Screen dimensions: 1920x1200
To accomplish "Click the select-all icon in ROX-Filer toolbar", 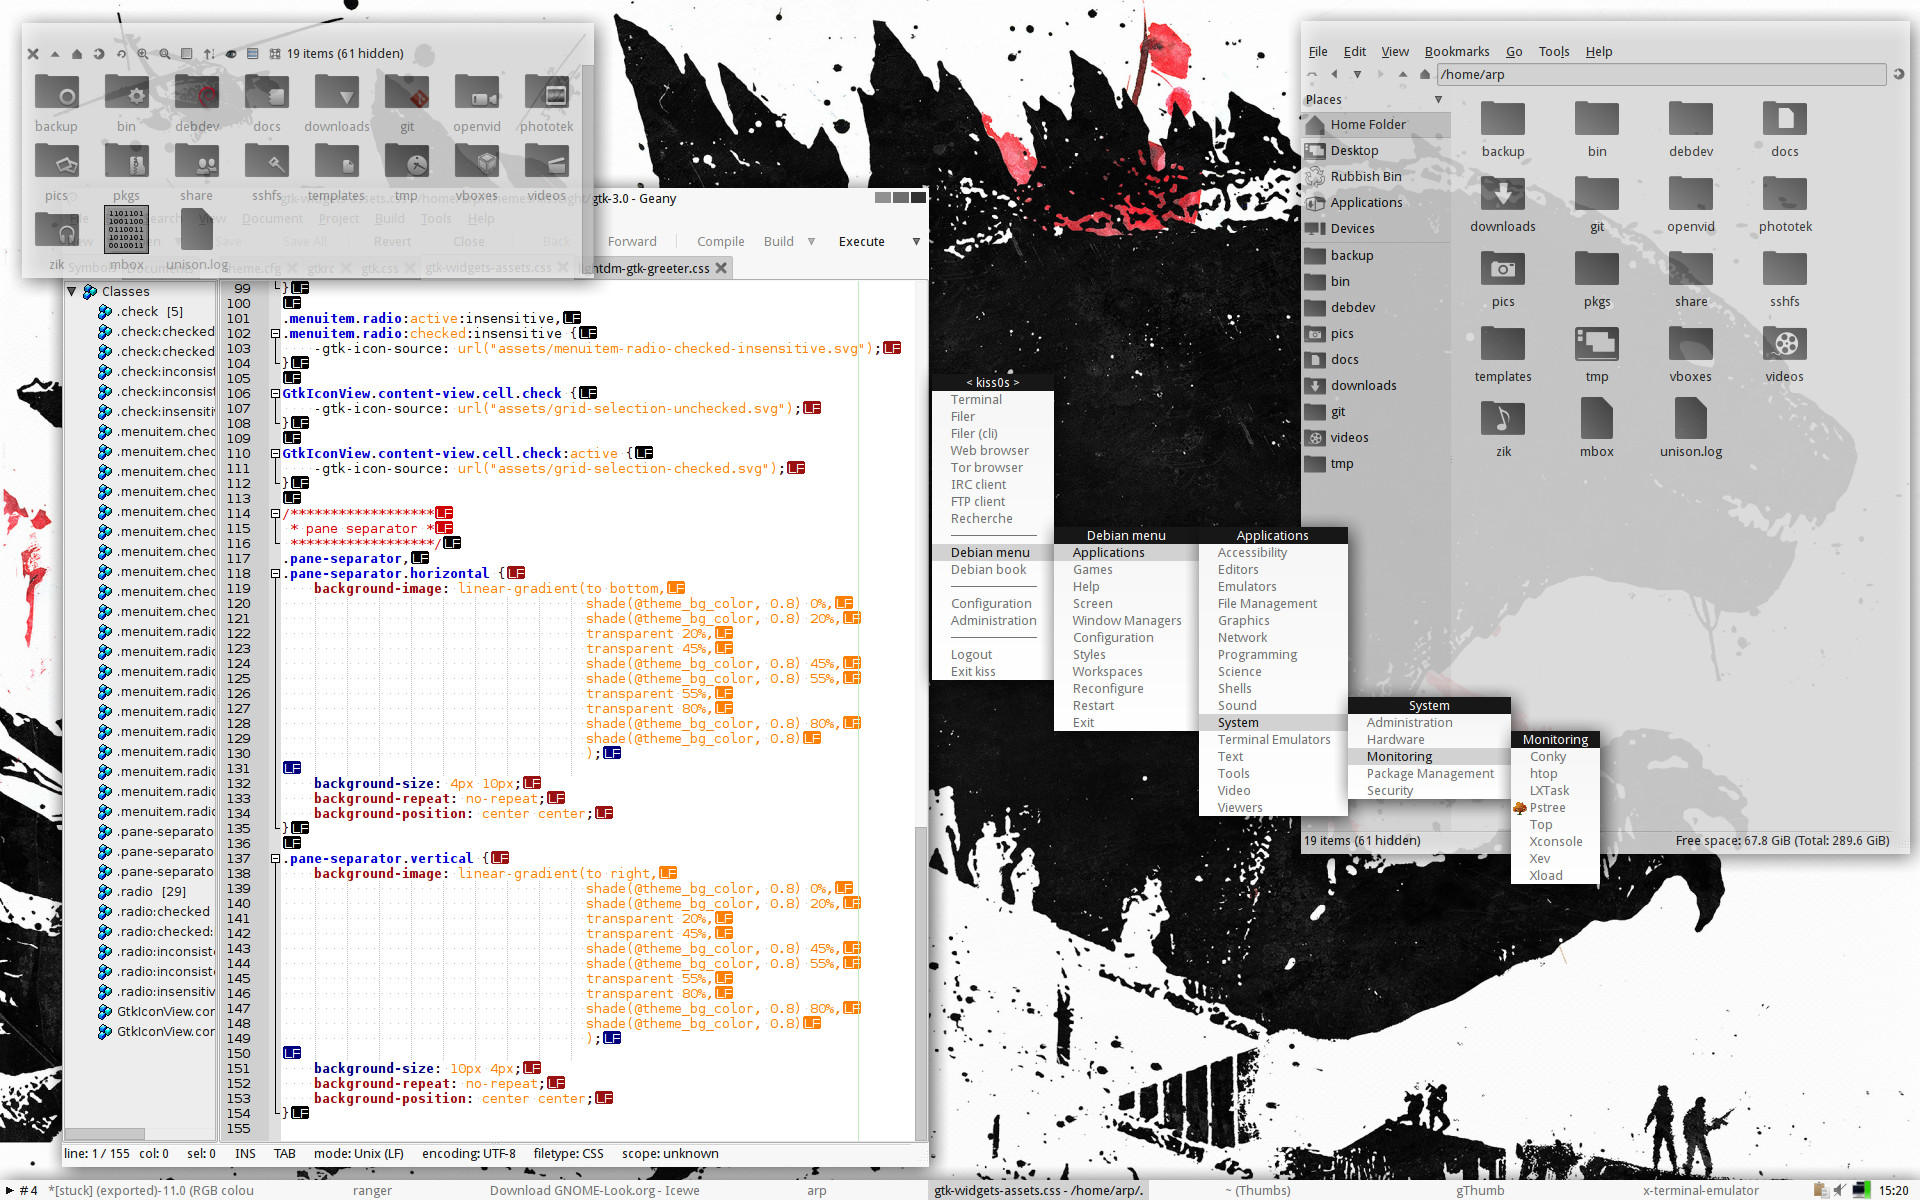I will (x=275, y=54).
